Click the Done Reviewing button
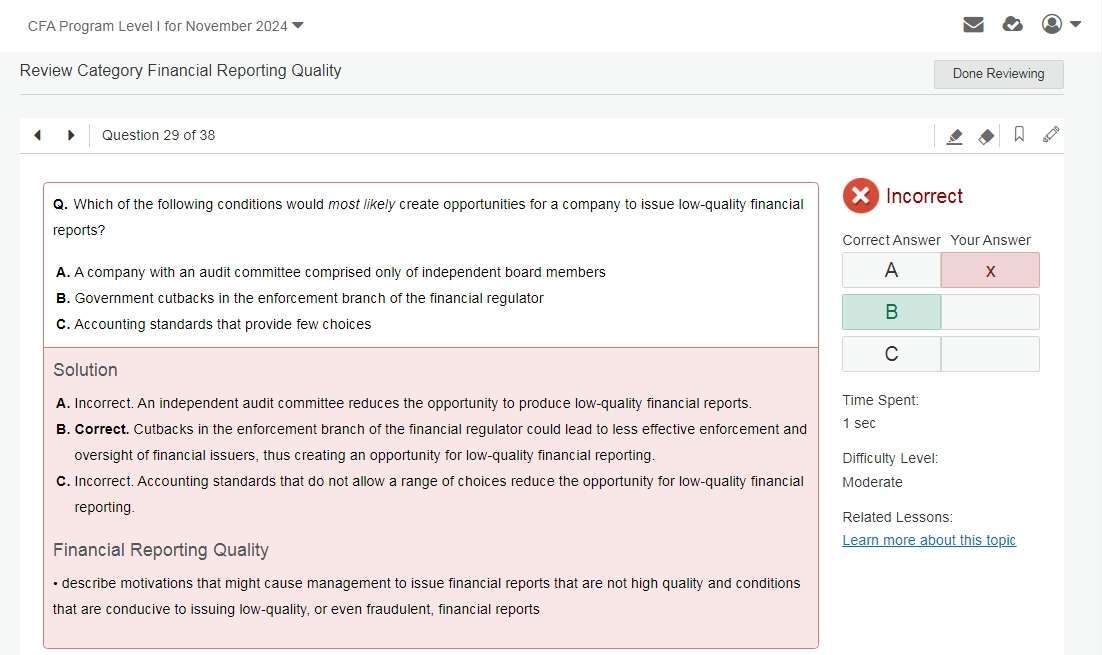Image resolution: width=1102 pixels, height=655 pixels. pyautogui.click(x=998, y=74)
